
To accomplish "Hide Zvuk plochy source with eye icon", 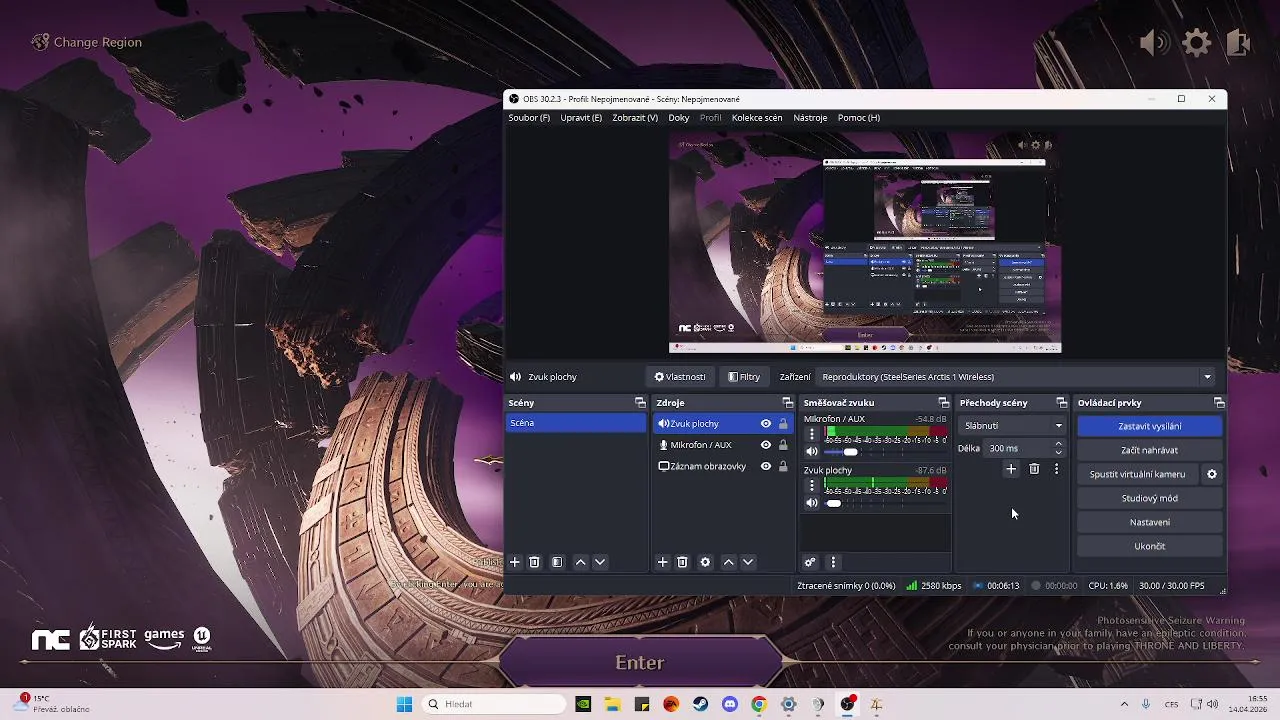I will [x=766, y=424].
